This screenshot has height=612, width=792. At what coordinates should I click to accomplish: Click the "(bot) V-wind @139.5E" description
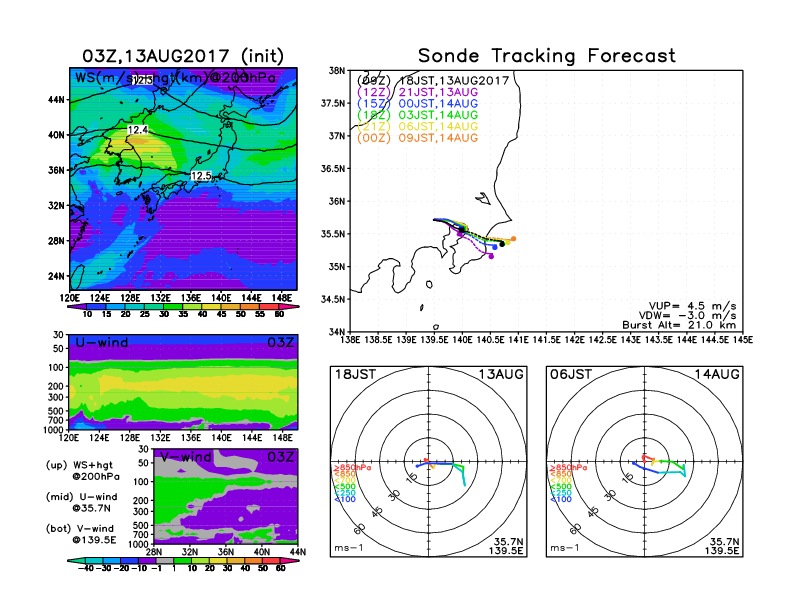pyautogui.click(x=81, y=534)
